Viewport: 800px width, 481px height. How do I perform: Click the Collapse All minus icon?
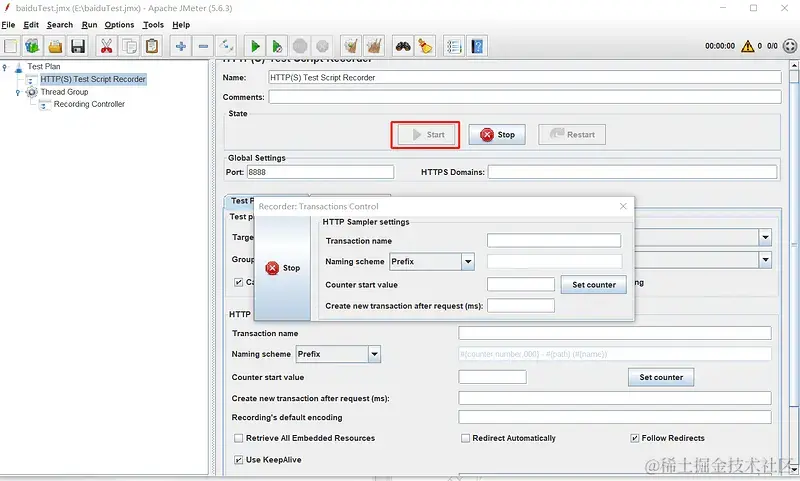(203, 46)
